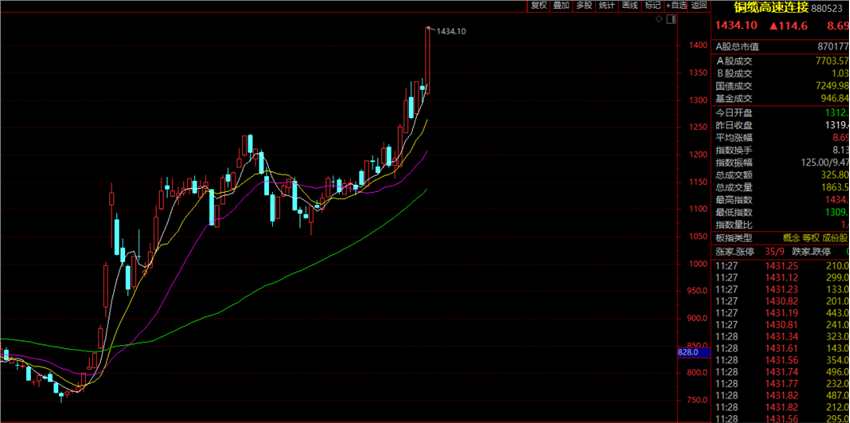Select the 国债成交 row
This screenshot has height=423, width=850.
click(781, 86)
